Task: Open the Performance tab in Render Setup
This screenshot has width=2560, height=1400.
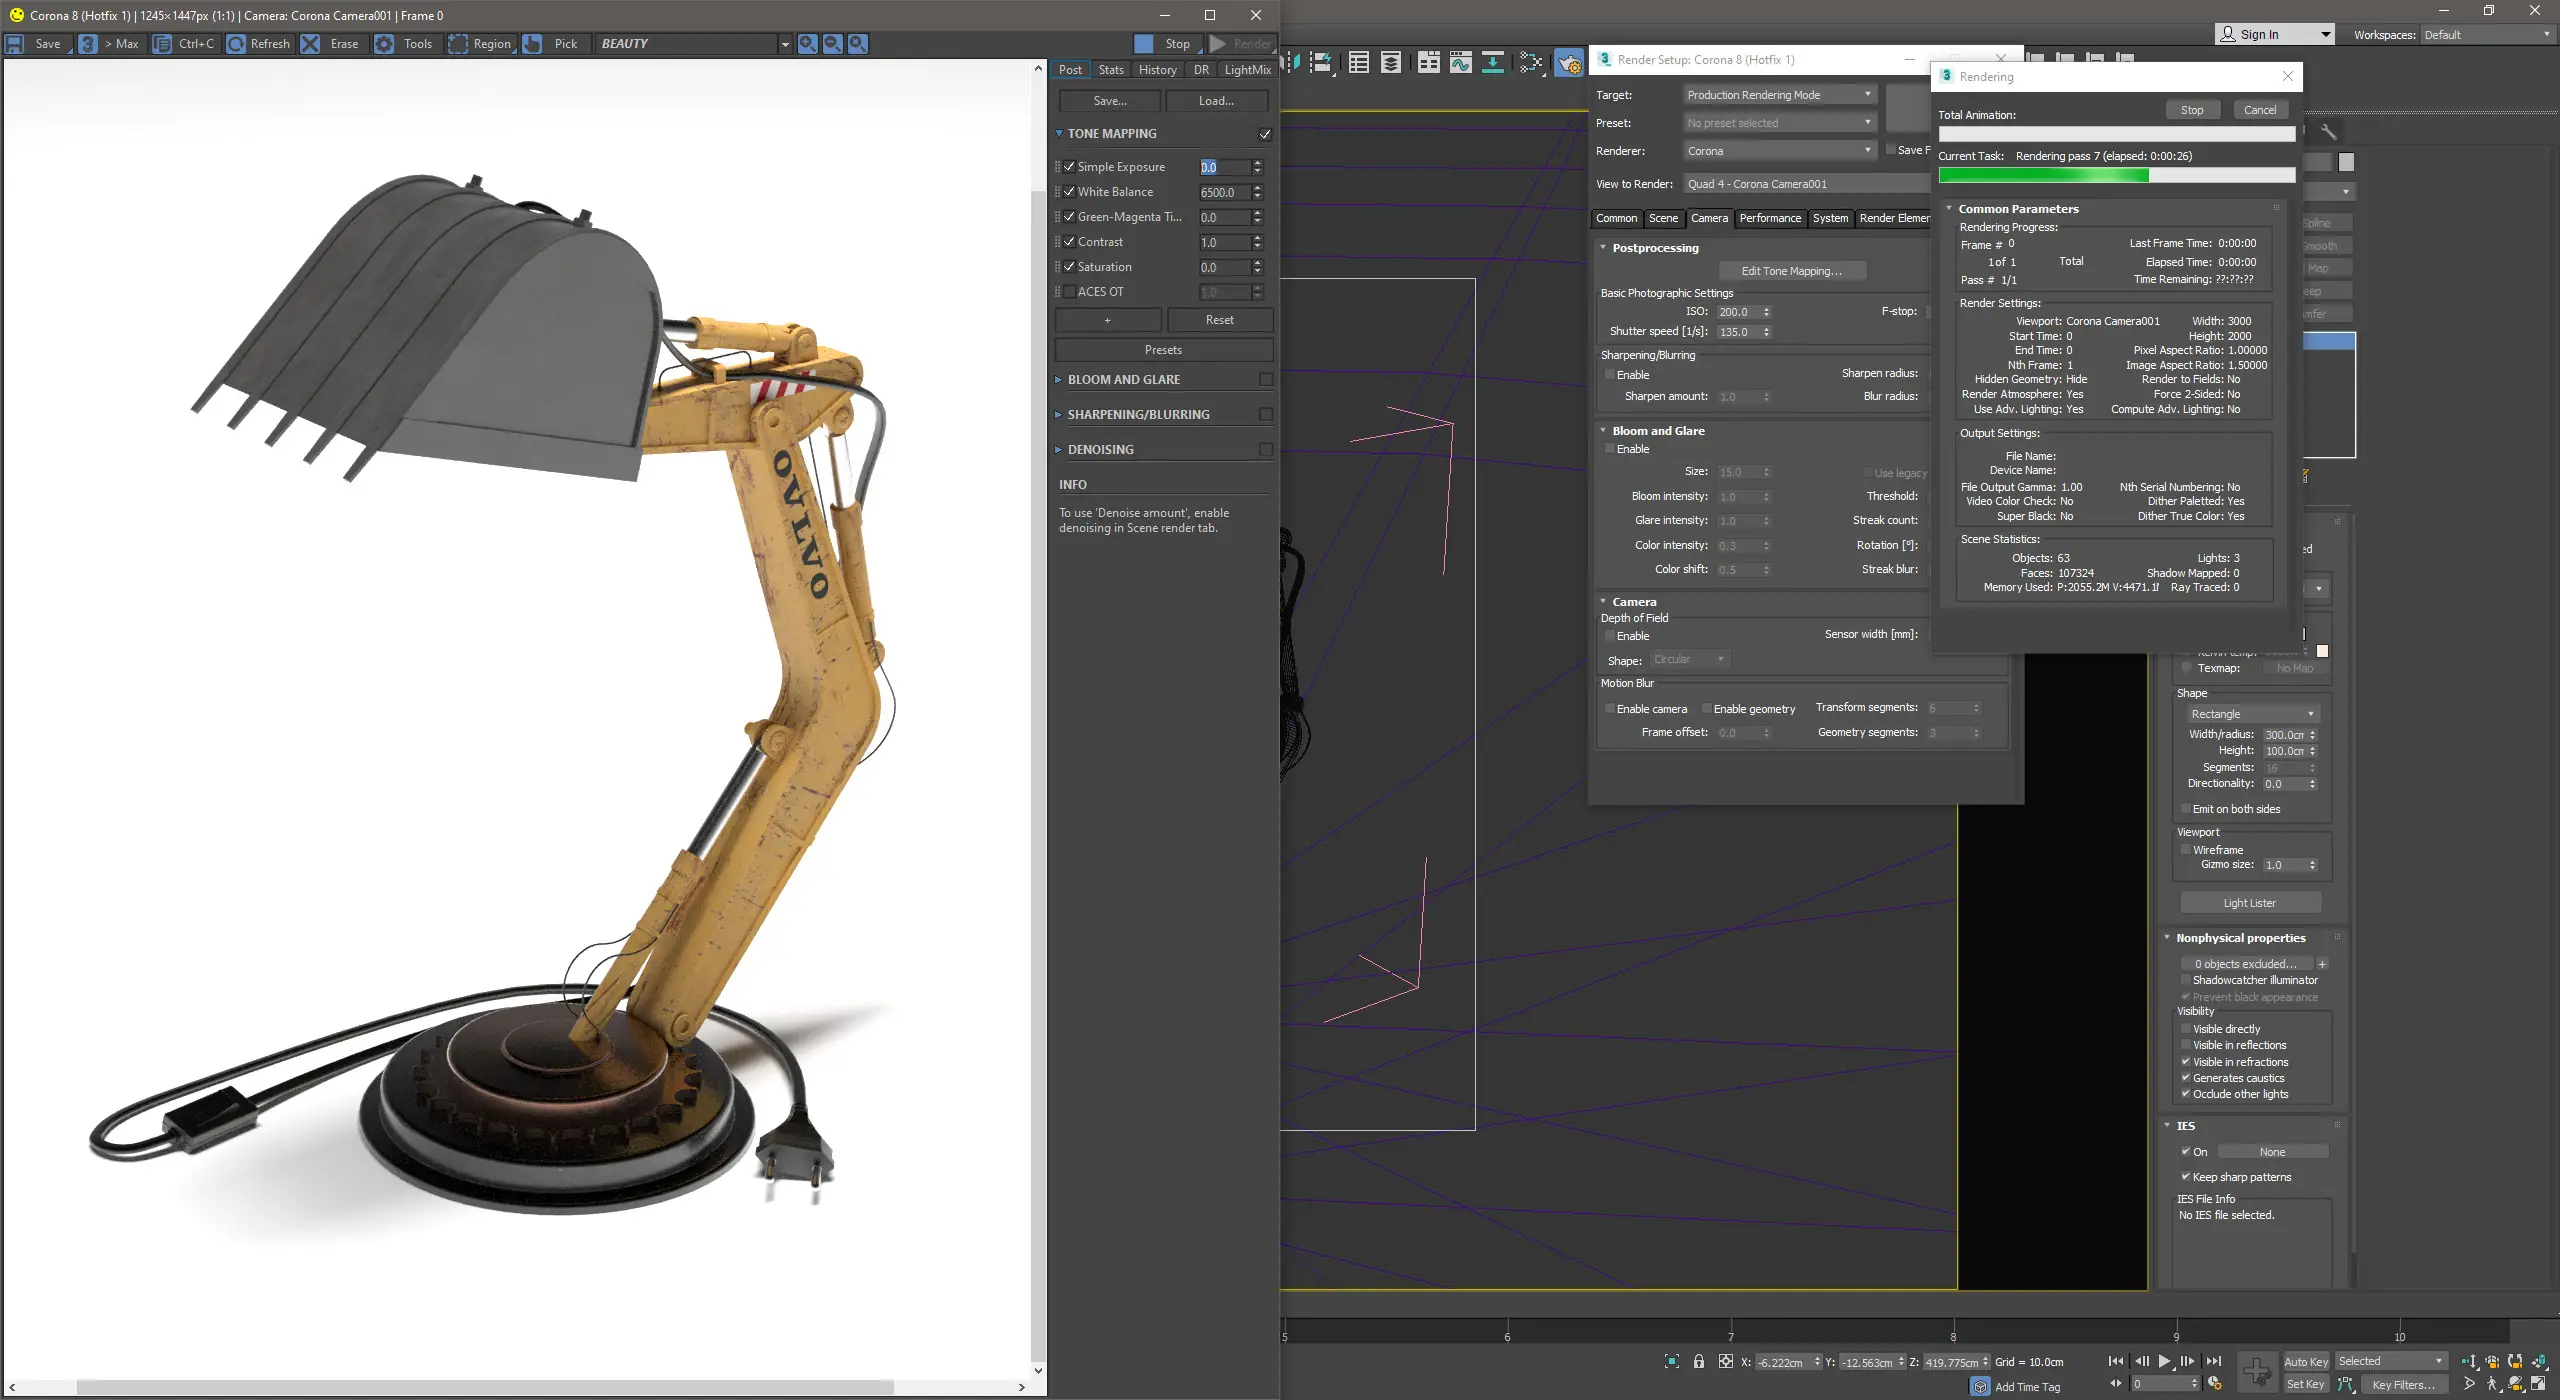Action: 1769,218
